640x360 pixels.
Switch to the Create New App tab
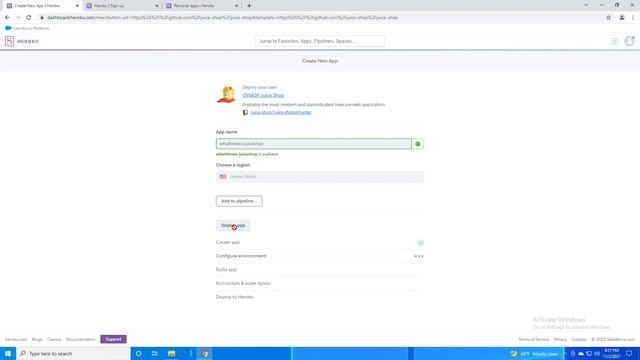tap(41, 6)
